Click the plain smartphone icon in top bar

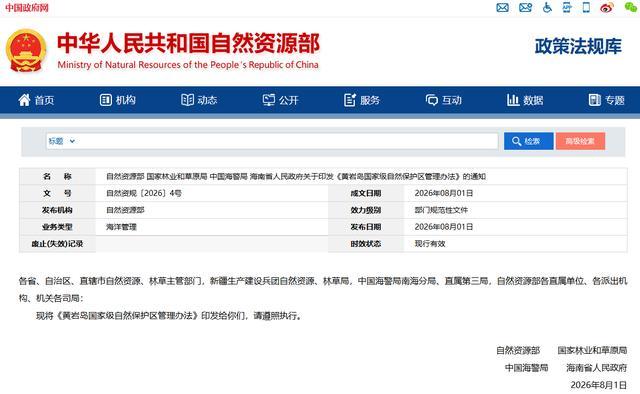coord(586,7)
